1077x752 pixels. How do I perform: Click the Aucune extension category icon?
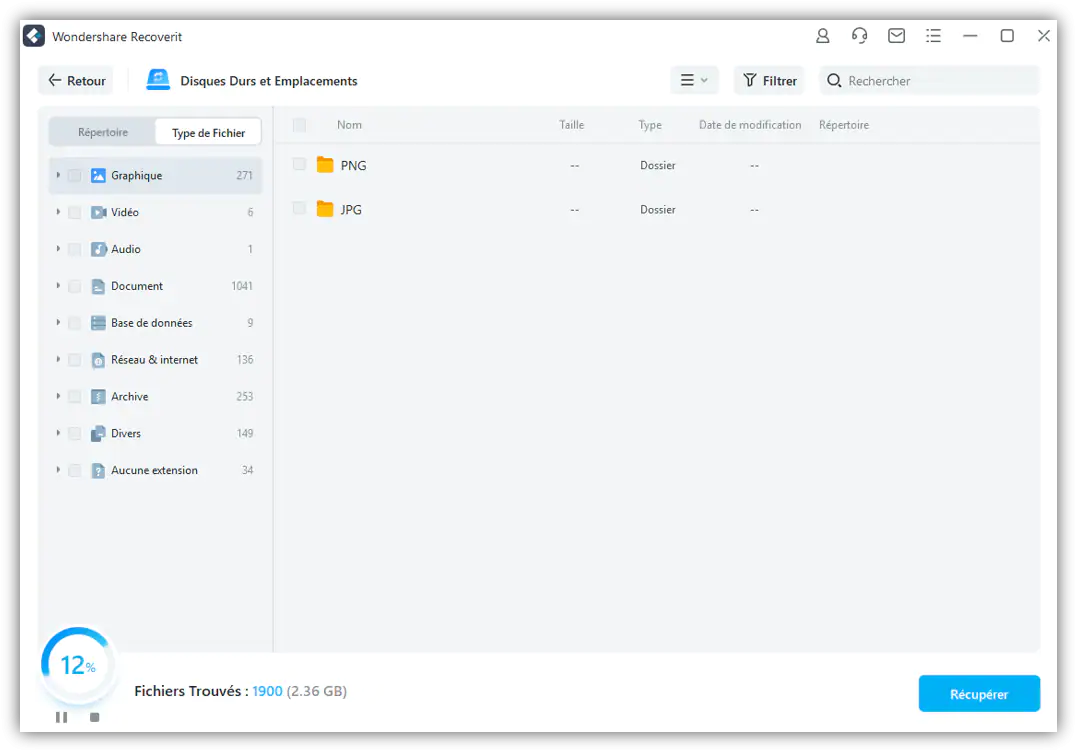pyautogui.click(x=98, y=470)
